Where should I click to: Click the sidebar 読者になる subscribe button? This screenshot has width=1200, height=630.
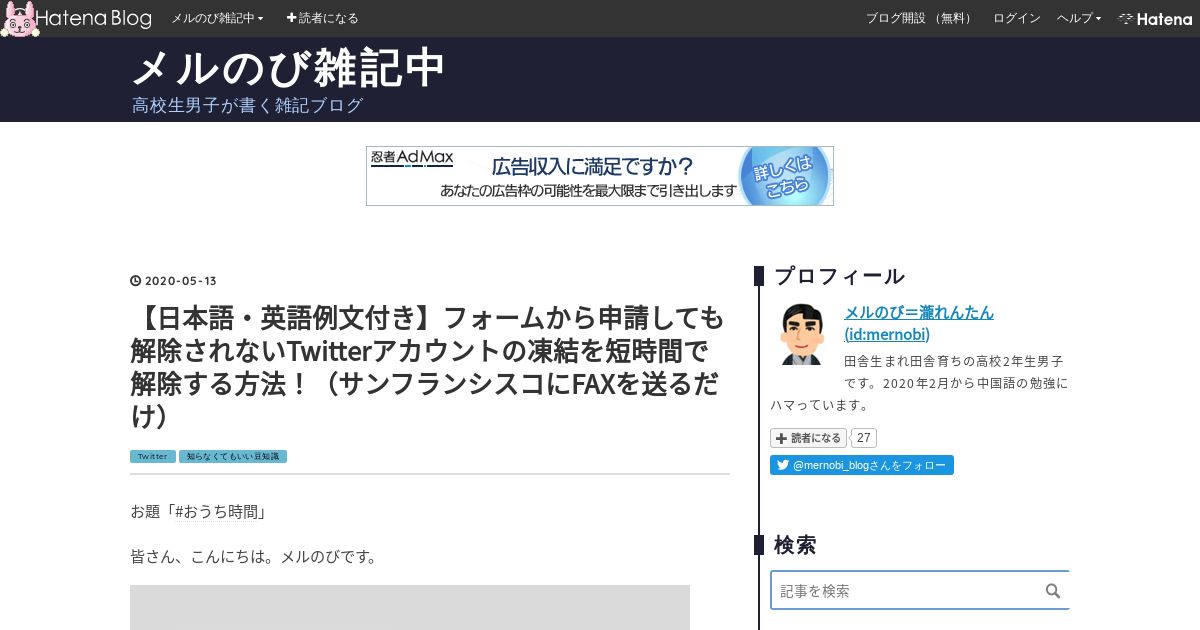(x=808, y=438)
